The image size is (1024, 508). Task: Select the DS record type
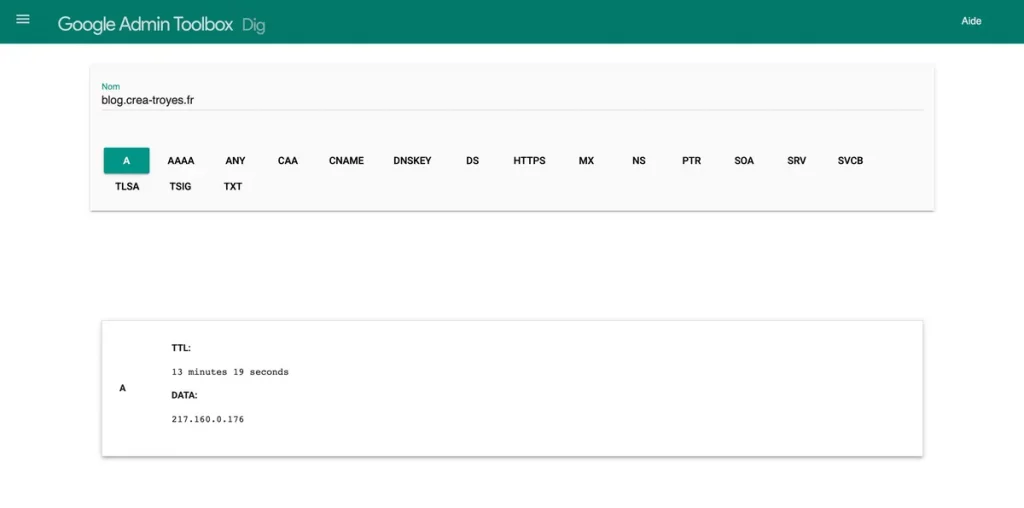click(x=472, y=161)
